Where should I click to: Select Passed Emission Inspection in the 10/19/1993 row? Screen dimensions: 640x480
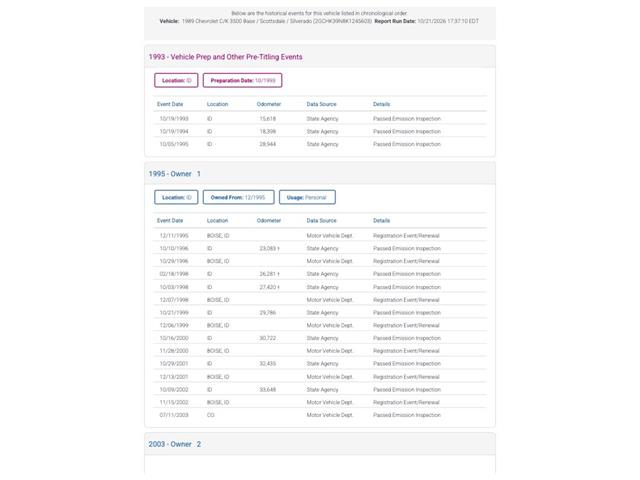(x=407, y=119)
